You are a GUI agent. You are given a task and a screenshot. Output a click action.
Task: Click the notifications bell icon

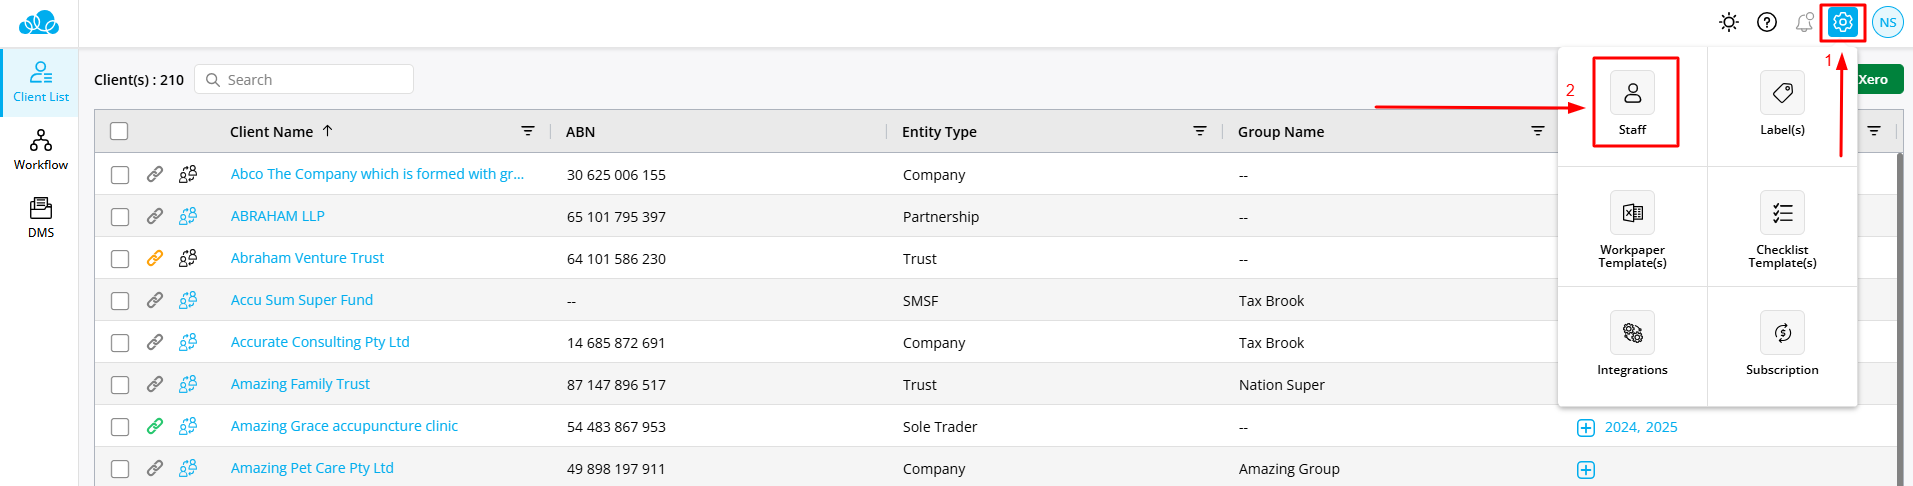click(1804, 22)
